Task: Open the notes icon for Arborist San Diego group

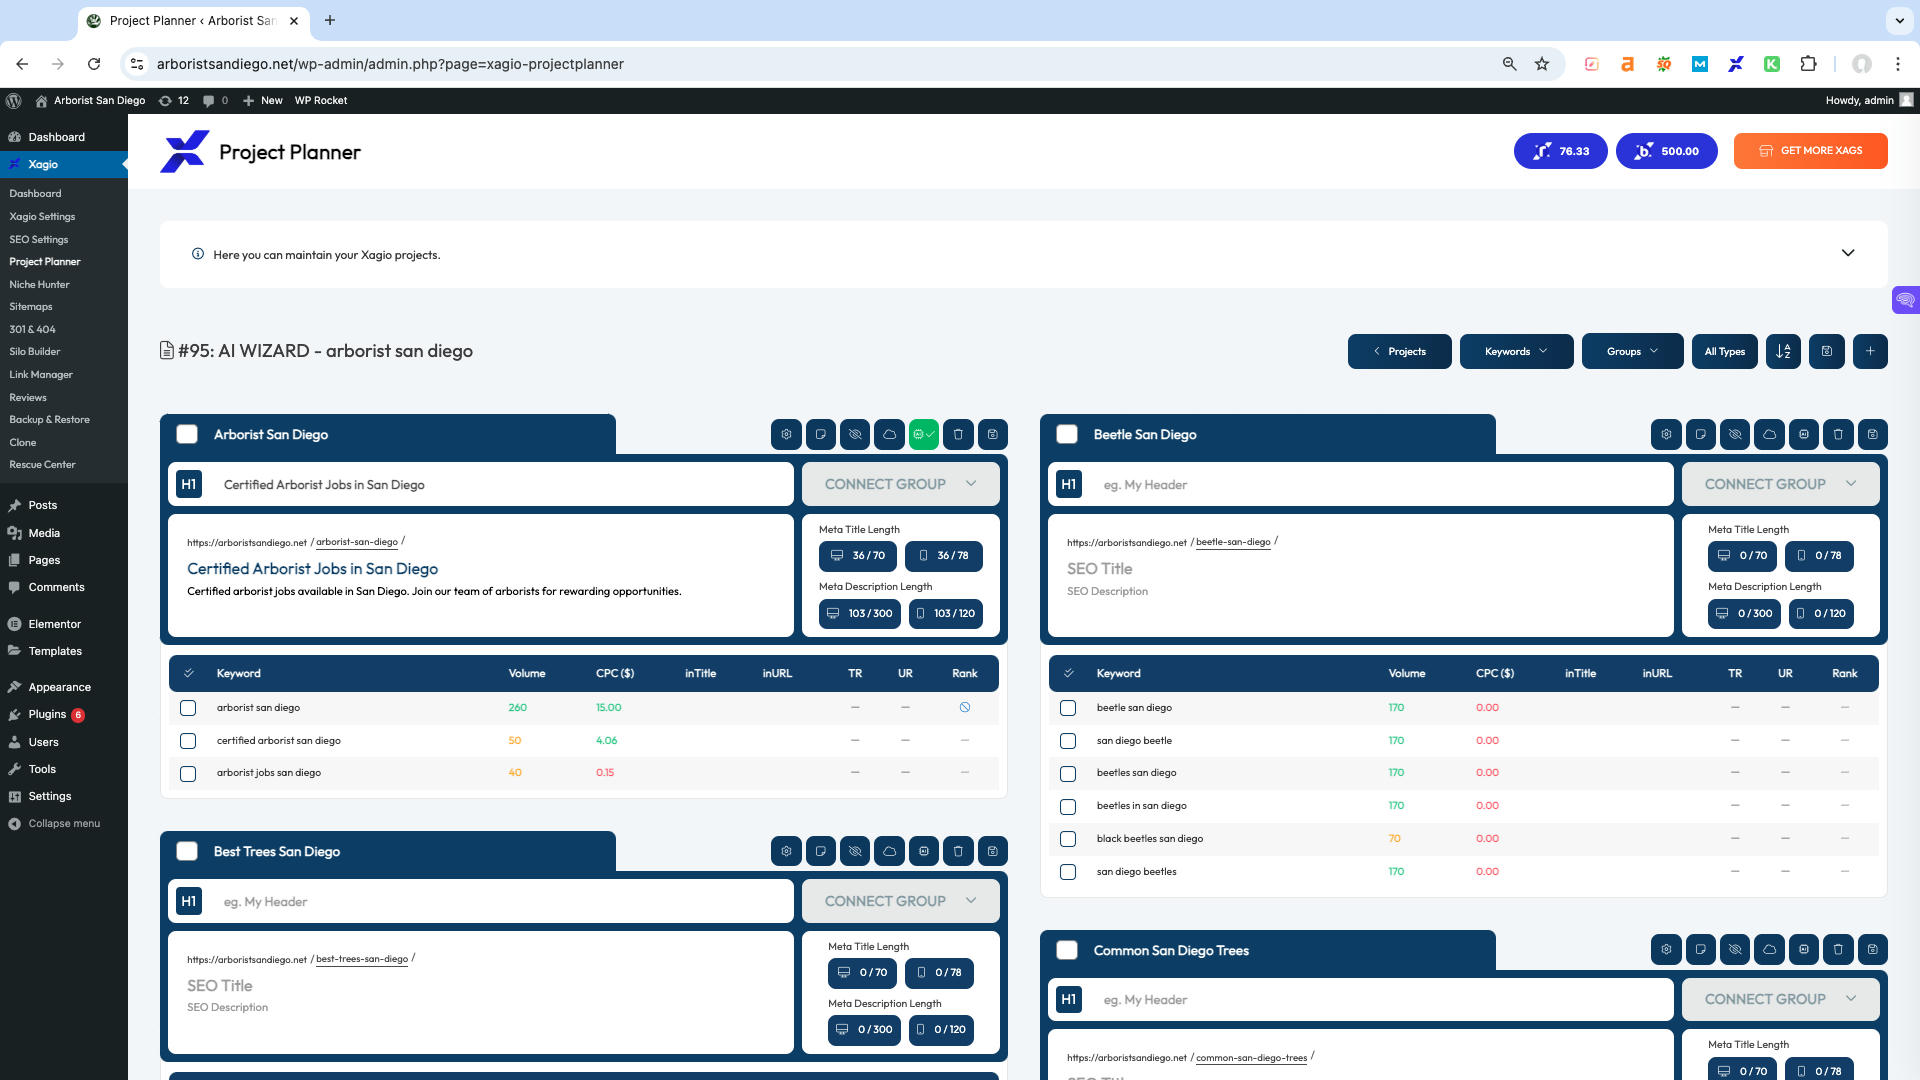Action: click(820, 434)
